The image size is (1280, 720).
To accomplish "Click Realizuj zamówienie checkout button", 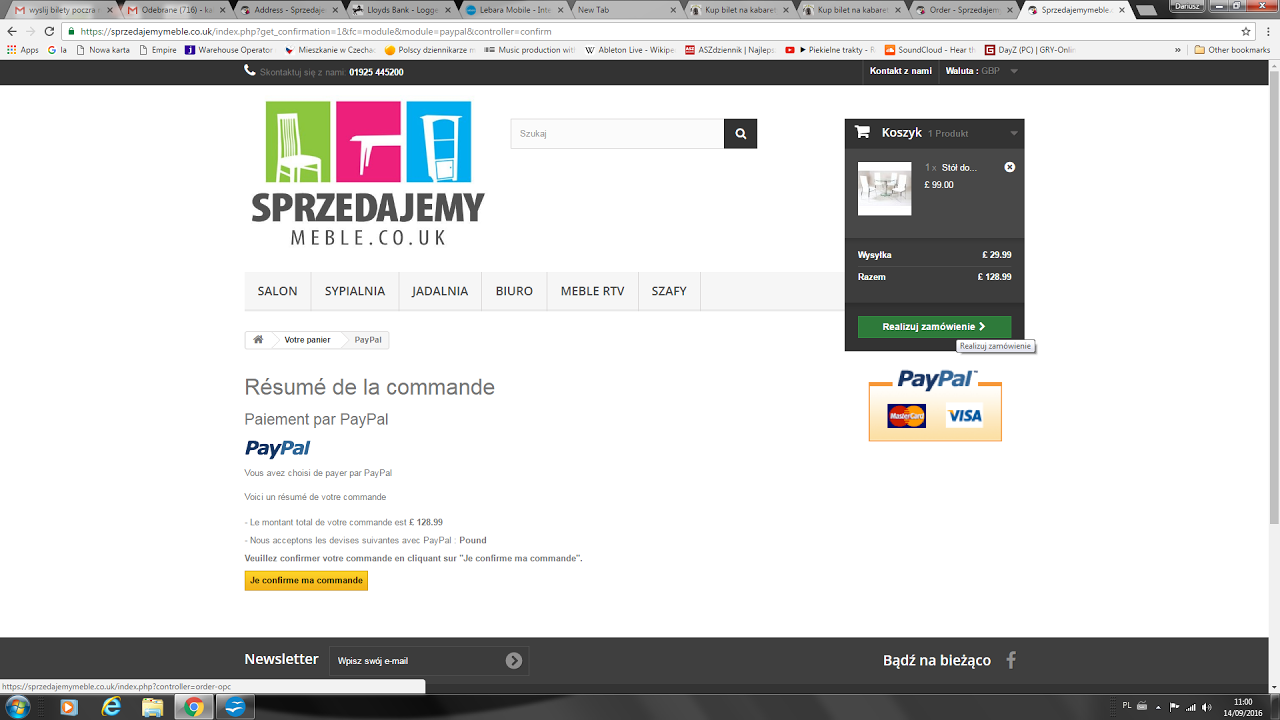I will pos(934,326).
